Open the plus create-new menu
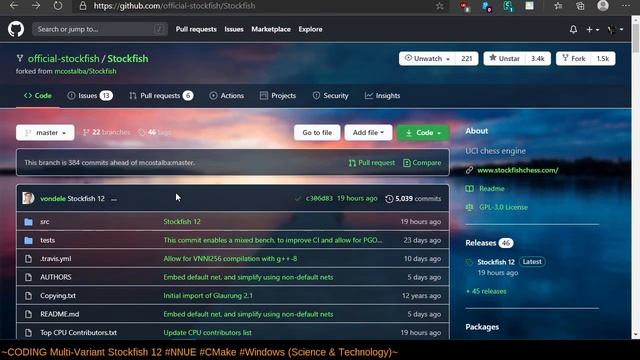This screenshot has height=360, width=640. click(x=592, y=29)
